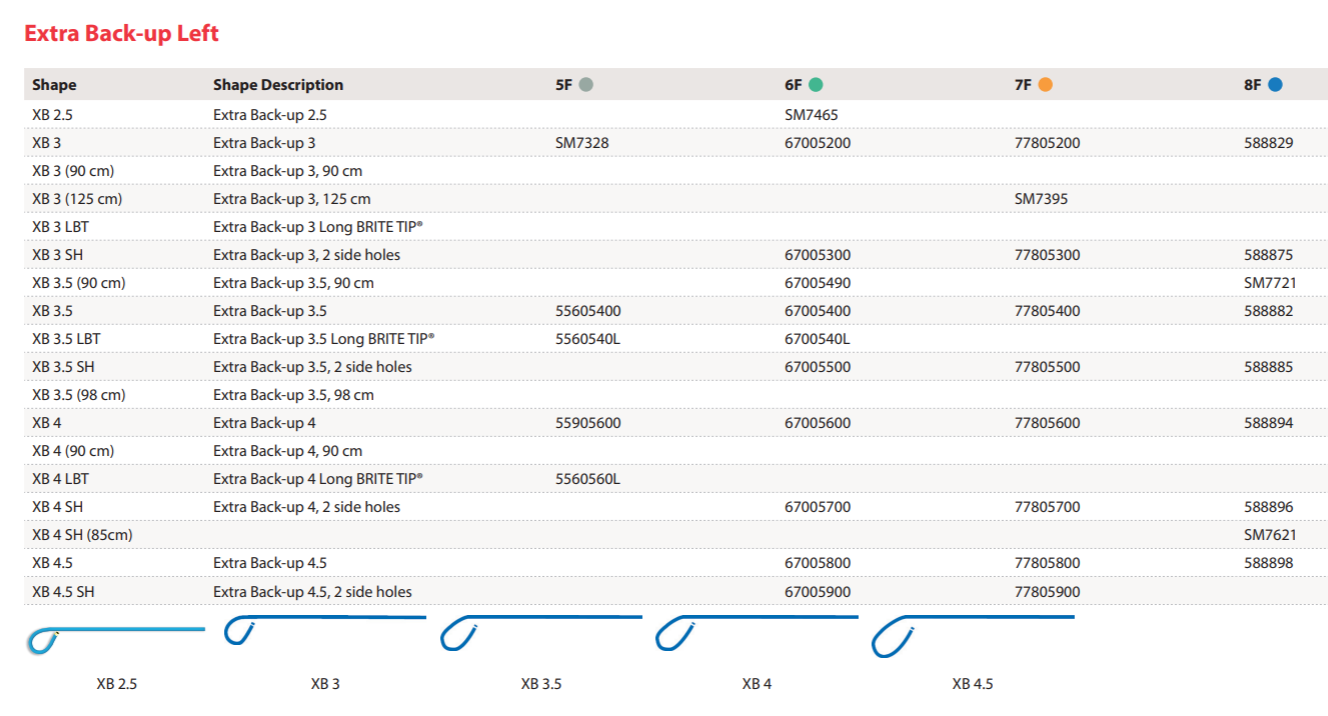Select part number 588882
Viewport: 1328px width, 716px height.
(x=1269, y=311)
